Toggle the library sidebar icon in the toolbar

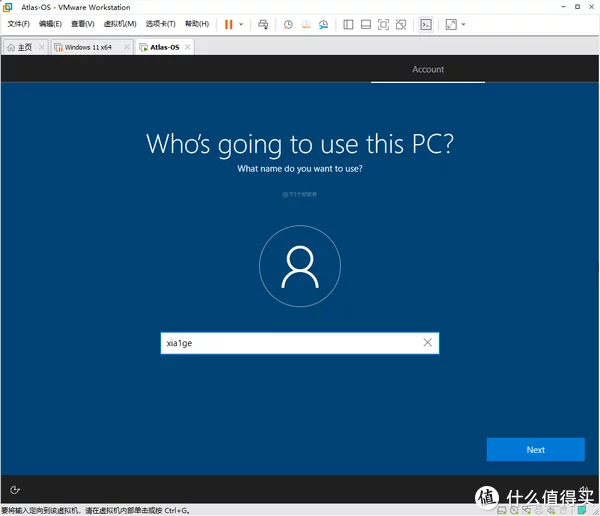348,24
